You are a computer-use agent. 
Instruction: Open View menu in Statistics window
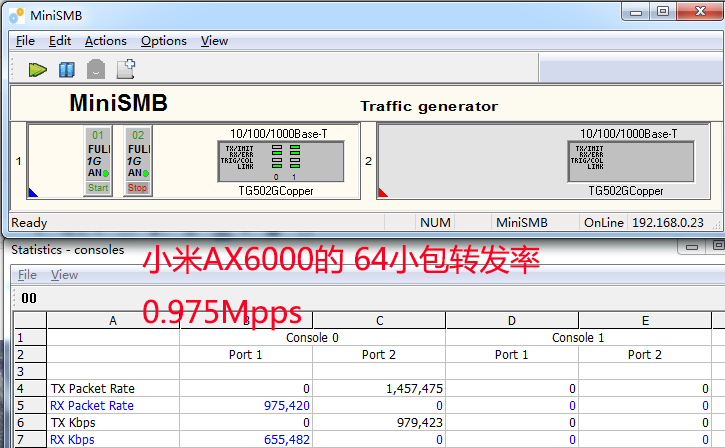(64, 275)
